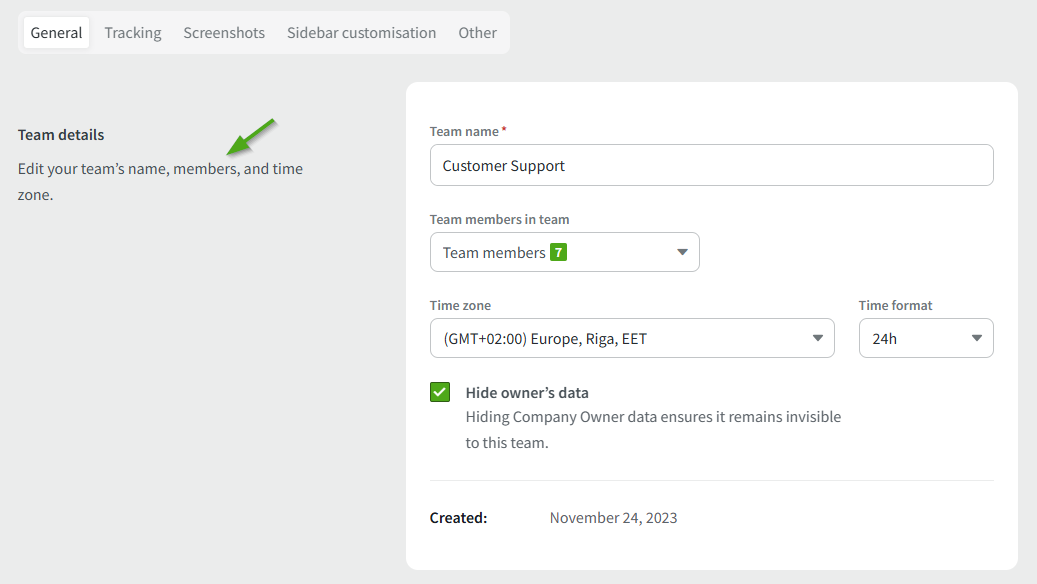
Task: Click the Time zone caret icon
Action: (817, 339)
